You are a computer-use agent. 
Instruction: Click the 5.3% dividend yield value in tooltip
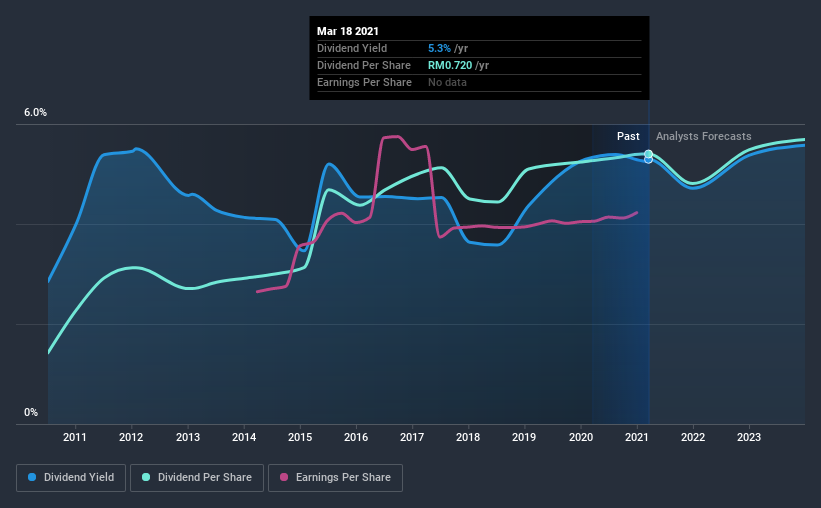pos(439,48)
